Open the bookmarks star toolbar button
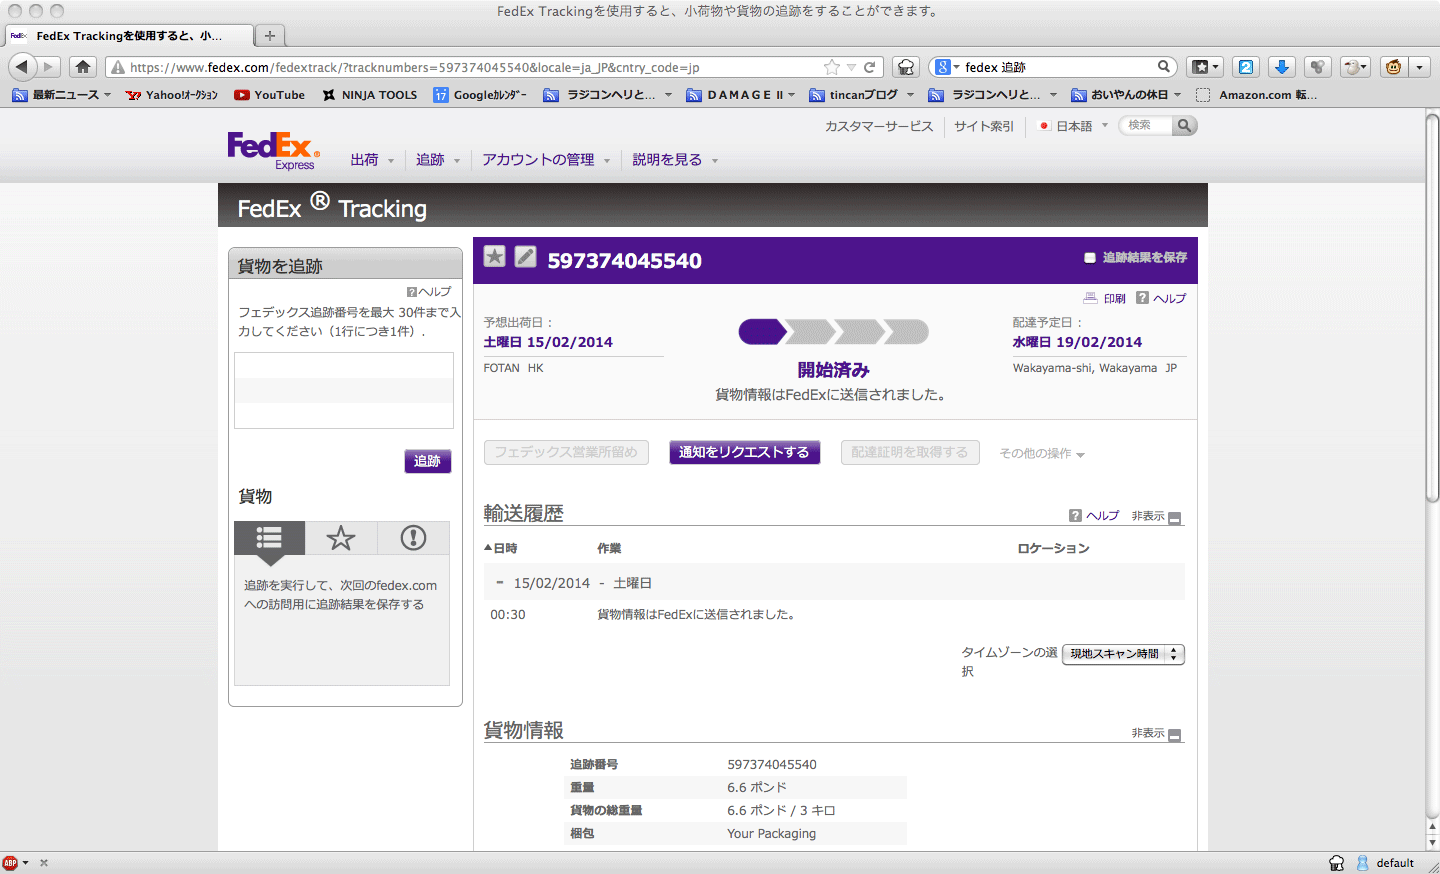This screenshot has height=874, width=1440. tap(1204, 67)
